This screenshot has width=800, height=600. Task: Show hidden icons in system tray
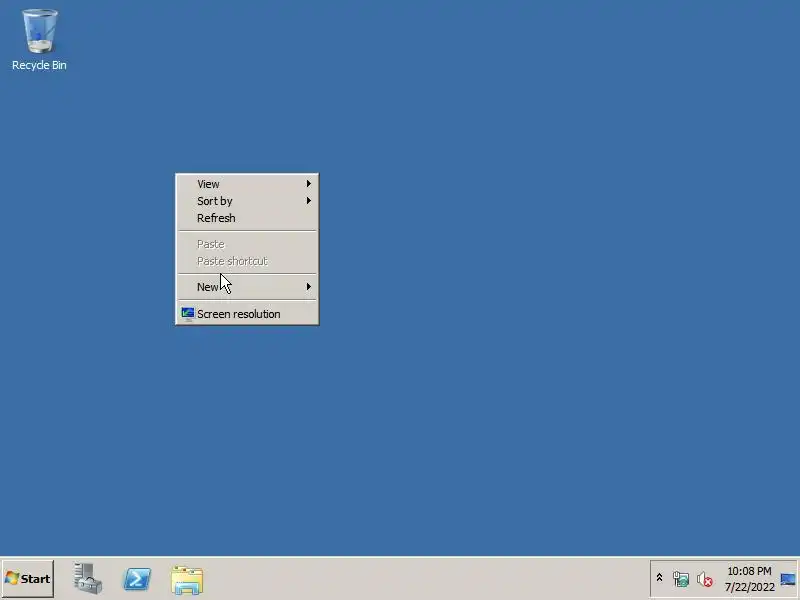click(659, 578)
